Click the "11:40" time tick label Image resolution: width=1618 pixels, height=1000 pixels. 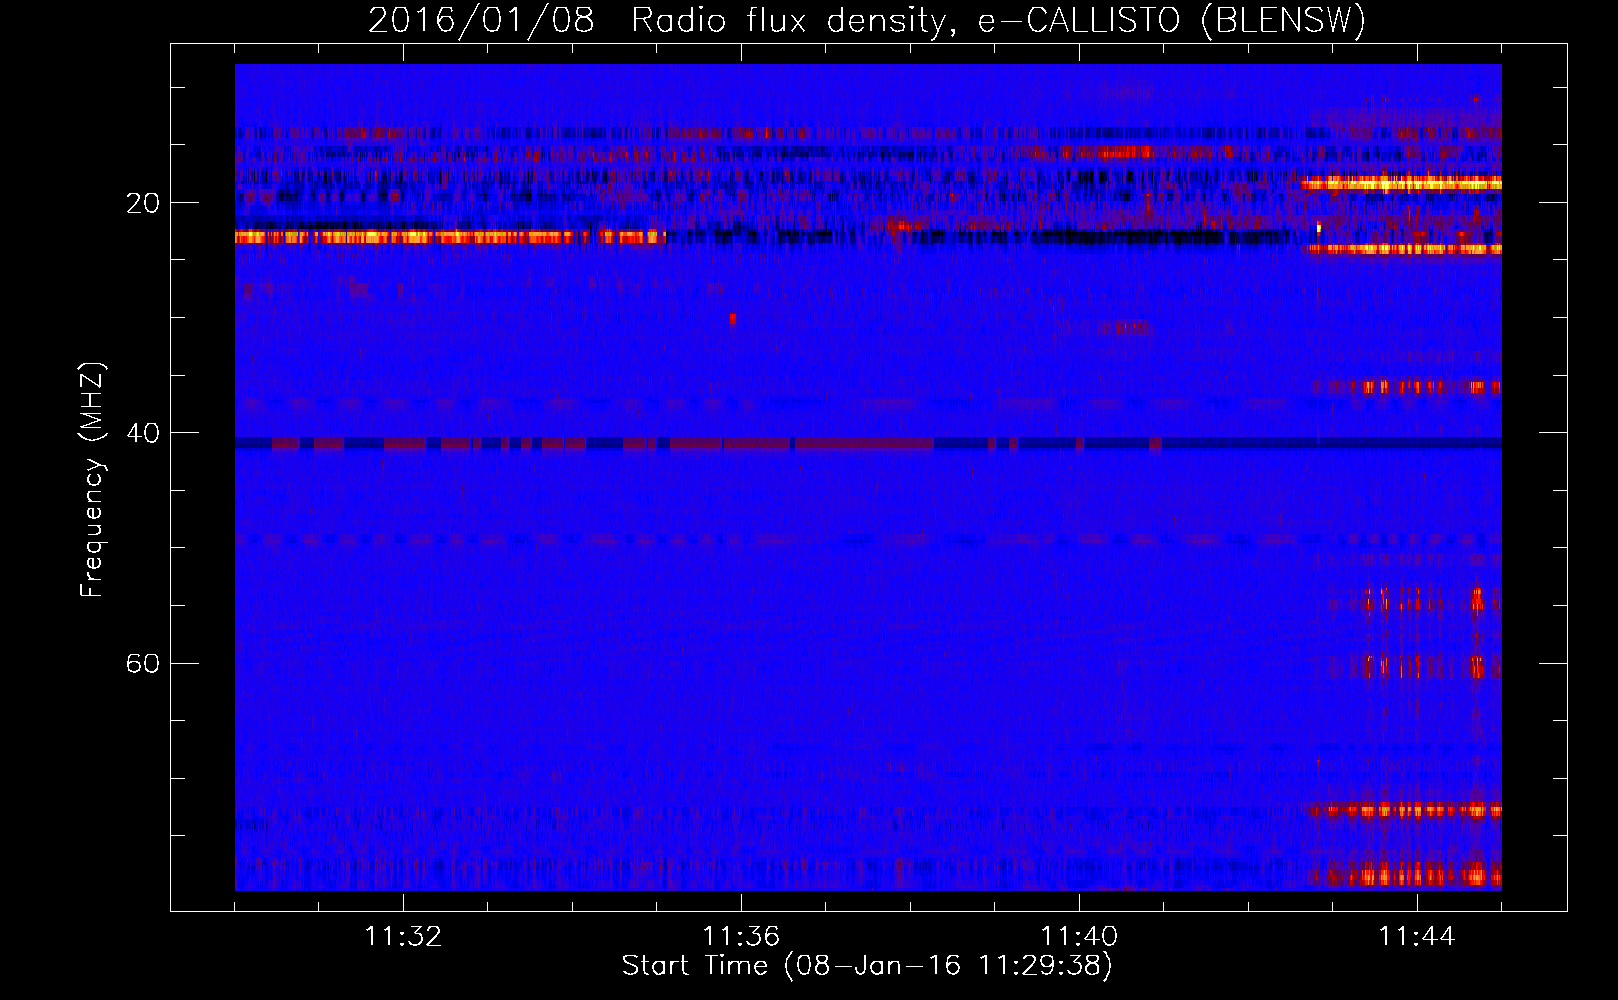(x=1079, y=936)
